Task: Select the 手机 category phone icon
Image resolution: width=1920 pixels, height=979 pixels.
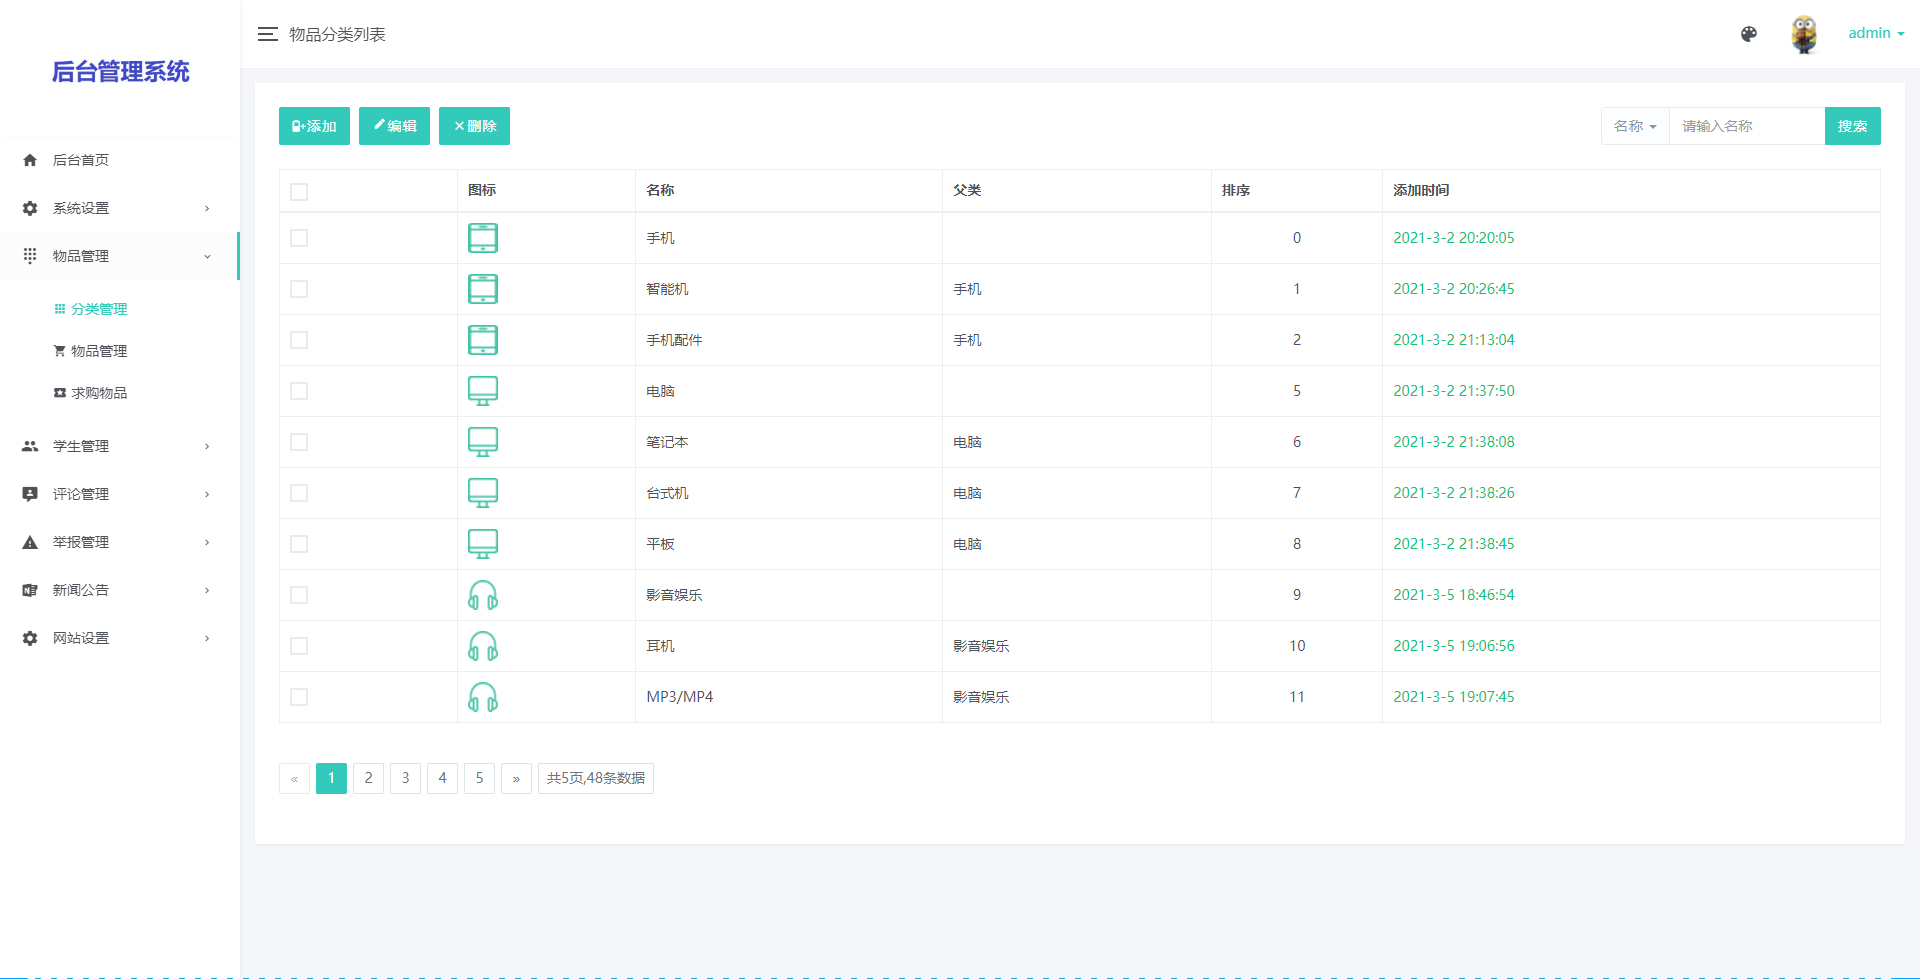Action: 483,238
